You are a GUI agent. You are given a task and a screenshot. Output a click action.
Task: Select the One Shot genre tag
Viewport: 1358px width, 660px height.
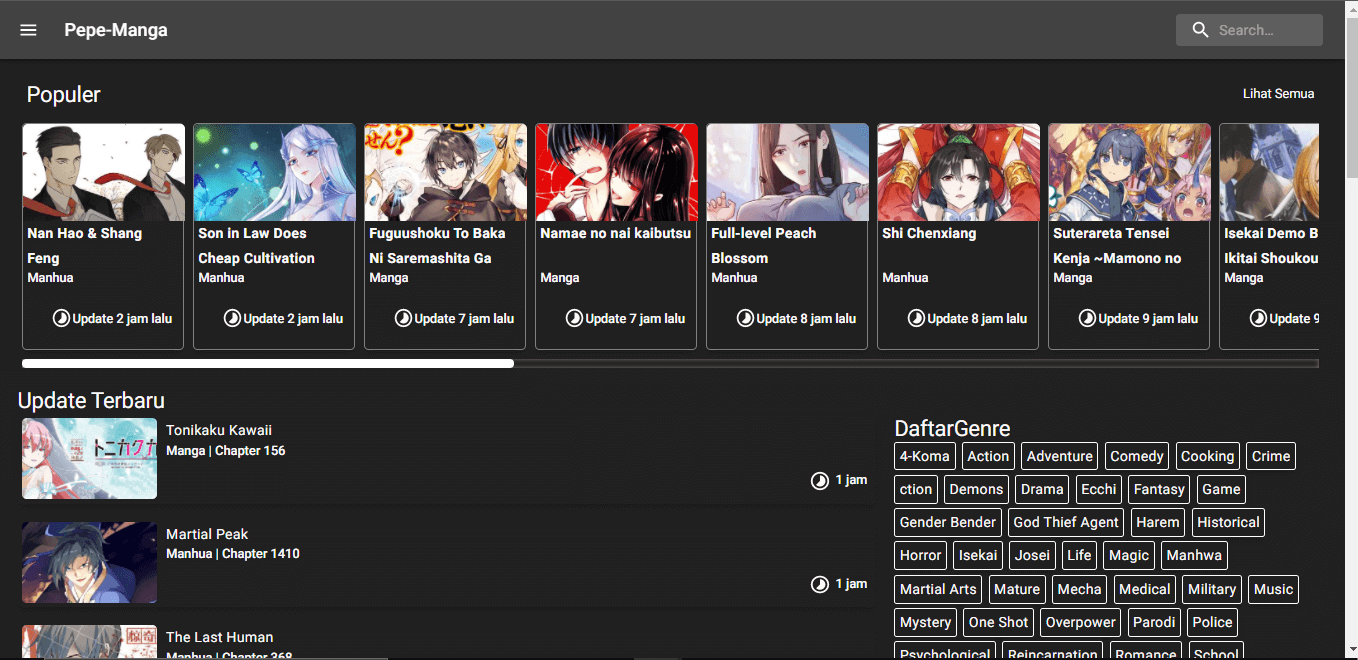998,622
